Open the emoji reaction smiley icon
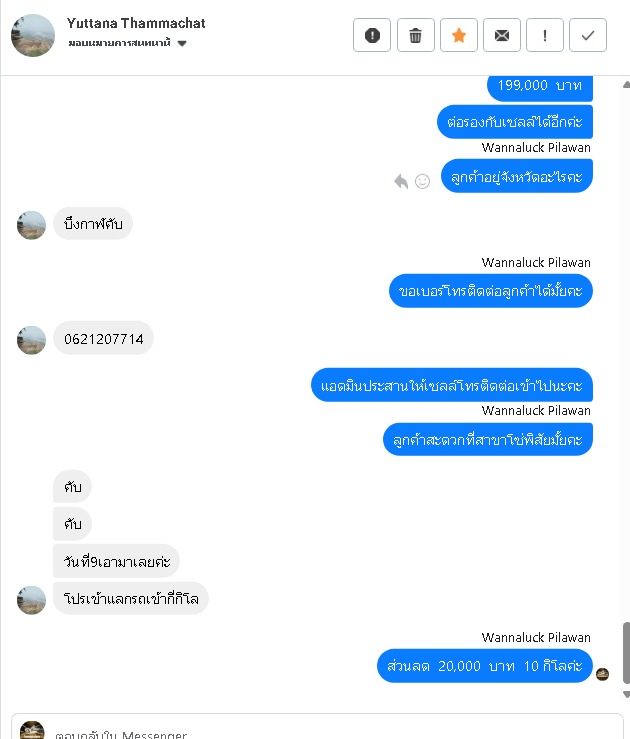The height and width of the screenshot is (739, 630). pyautogui.click(x=422, y=181)
